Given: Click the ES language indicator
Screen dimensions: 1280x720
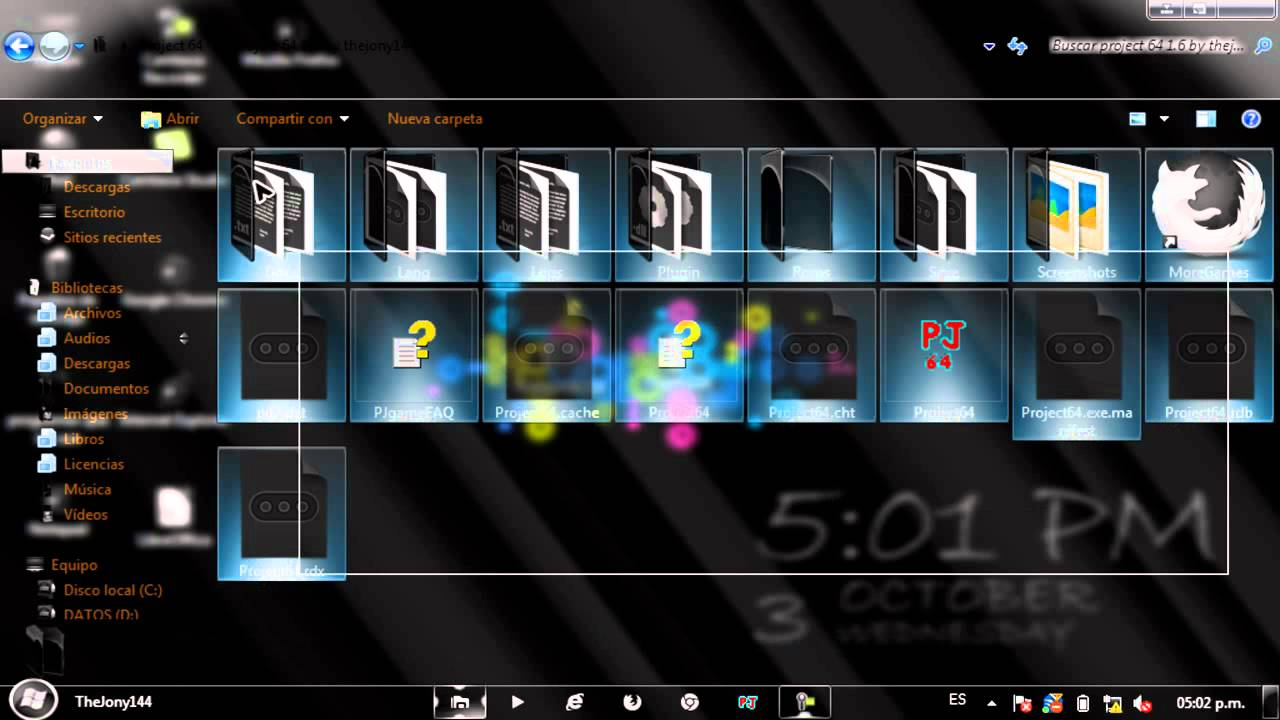Looking at the screenshot, I should tap(957, 700).
